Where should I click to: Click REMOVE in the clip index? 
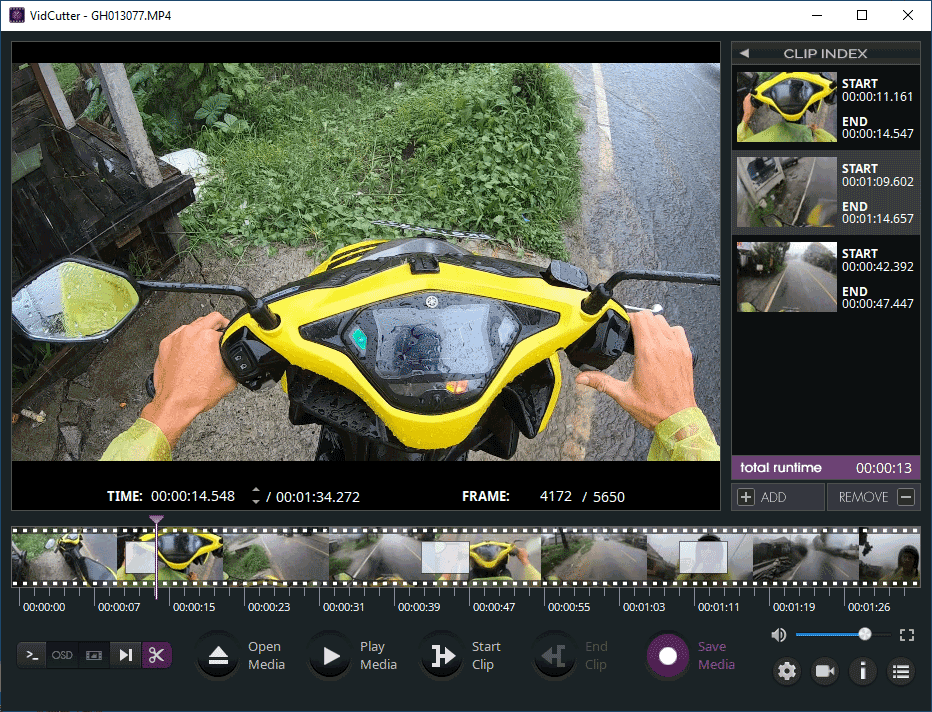[874, 497]
